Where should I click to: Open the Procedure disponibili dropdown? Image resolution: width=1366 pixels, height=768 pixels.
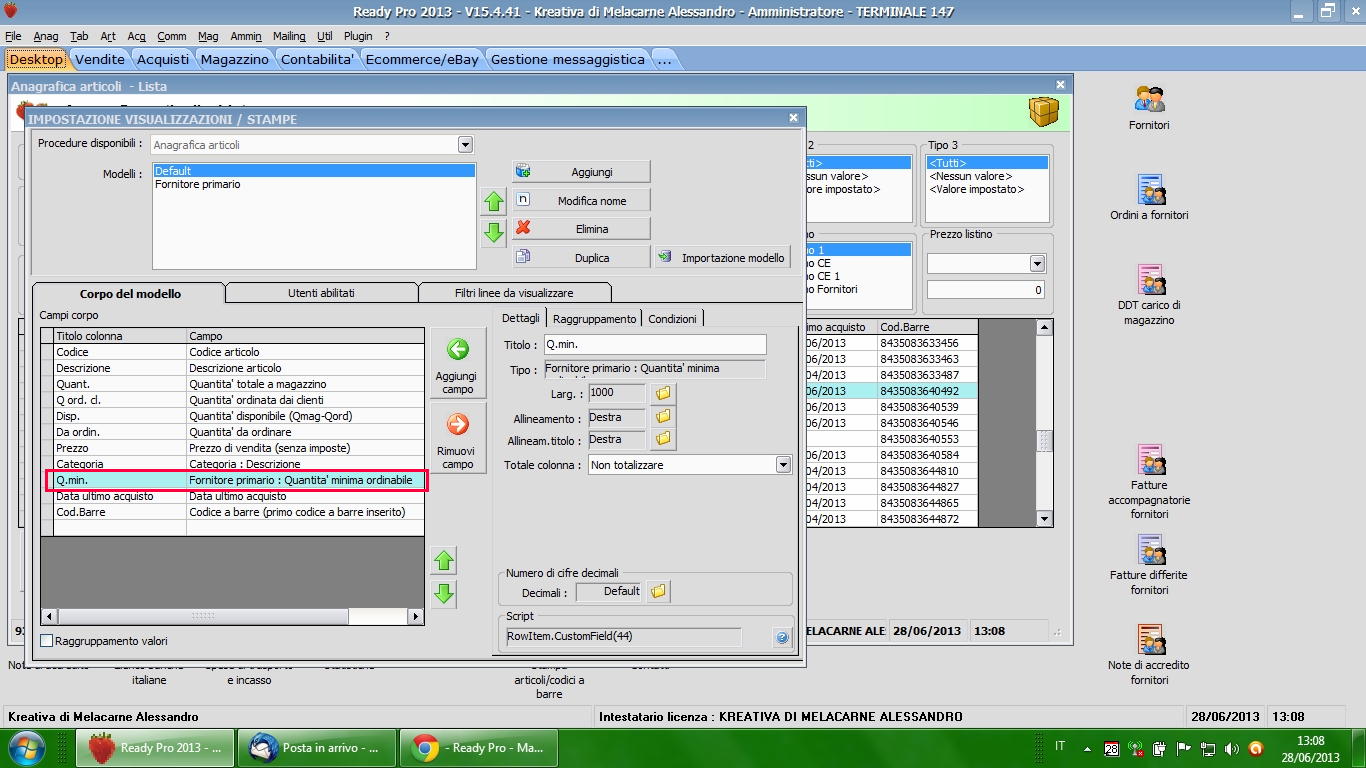pyautogui.click(x=465, y=145)
